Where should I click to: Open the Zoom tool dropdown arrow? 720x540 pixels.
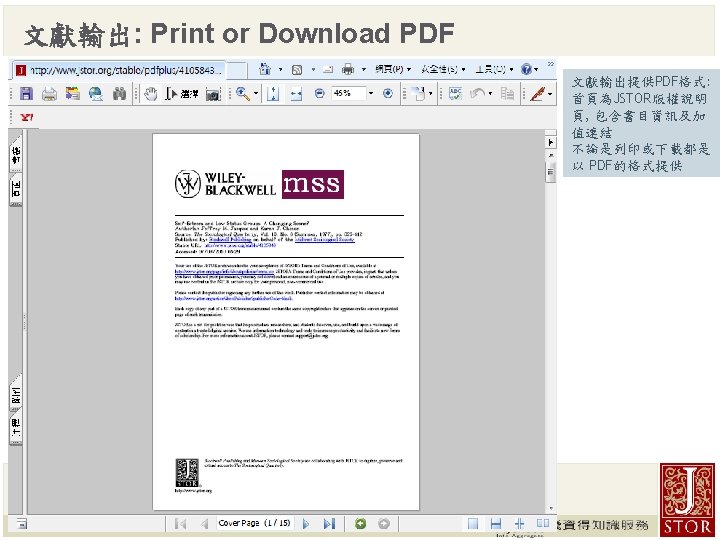tap(256, 94)
